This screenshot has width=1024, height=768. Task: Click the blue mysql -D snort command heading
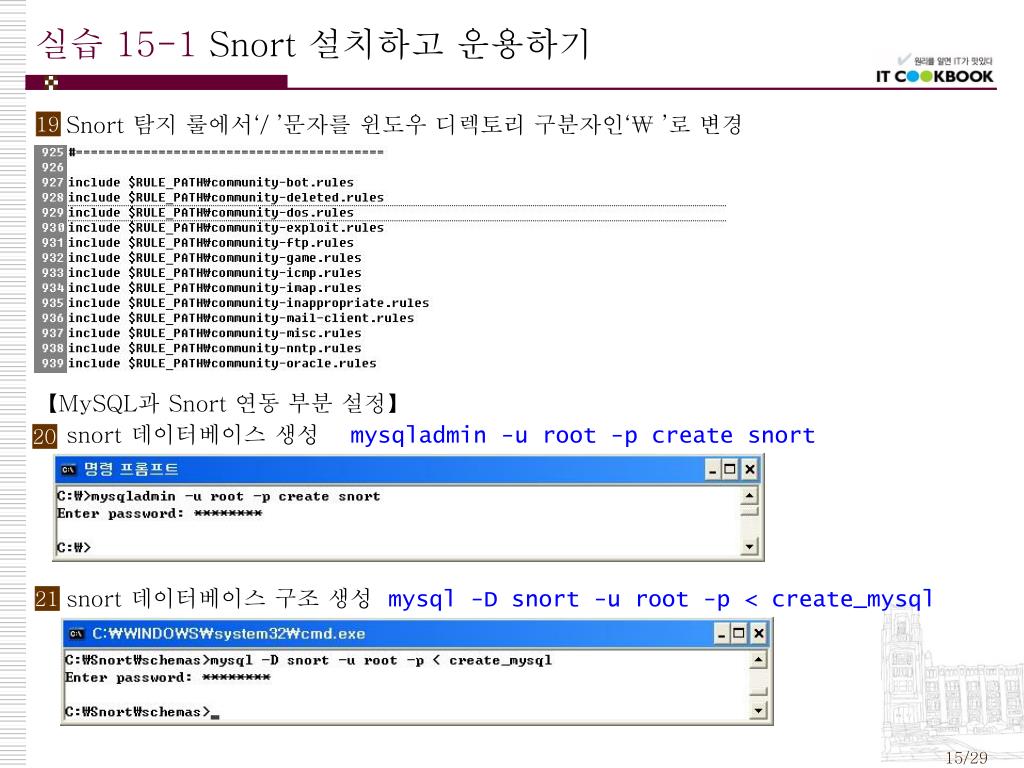tap(660, 599)
